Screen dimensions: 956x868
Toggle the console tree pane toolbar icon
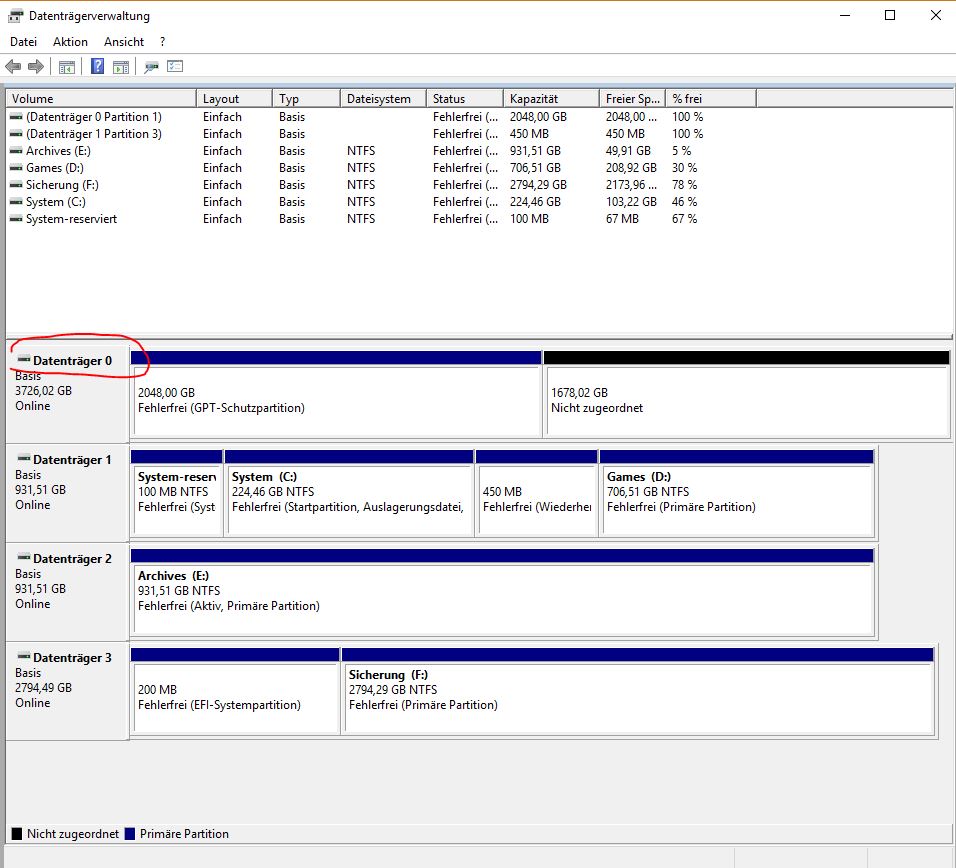(x=66, y=66)
